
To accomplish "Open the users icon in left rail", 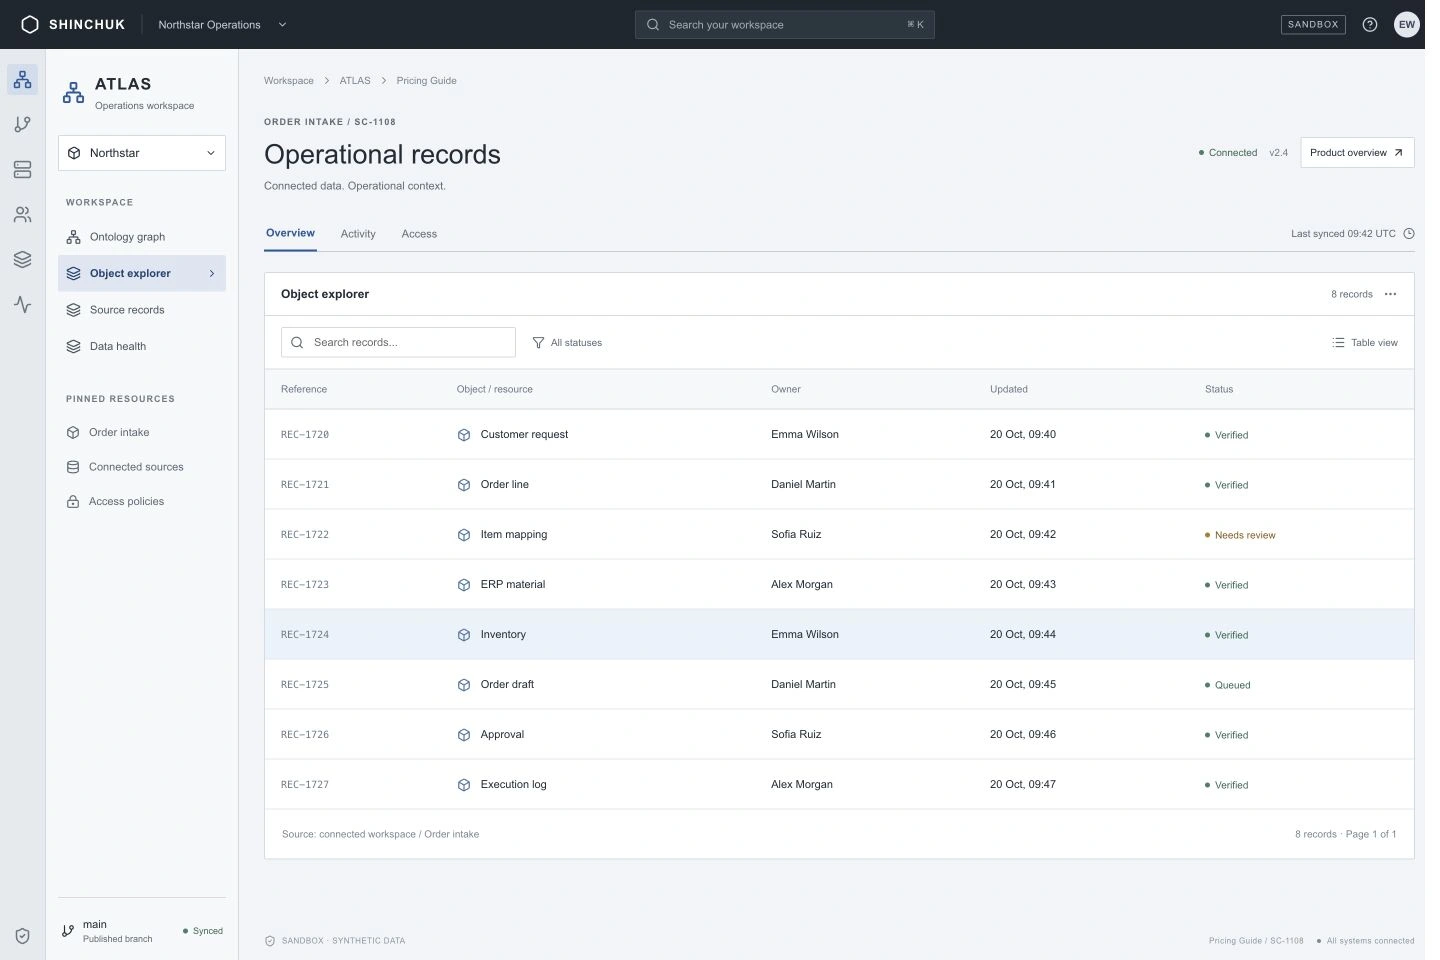I will tap(22, 215).
